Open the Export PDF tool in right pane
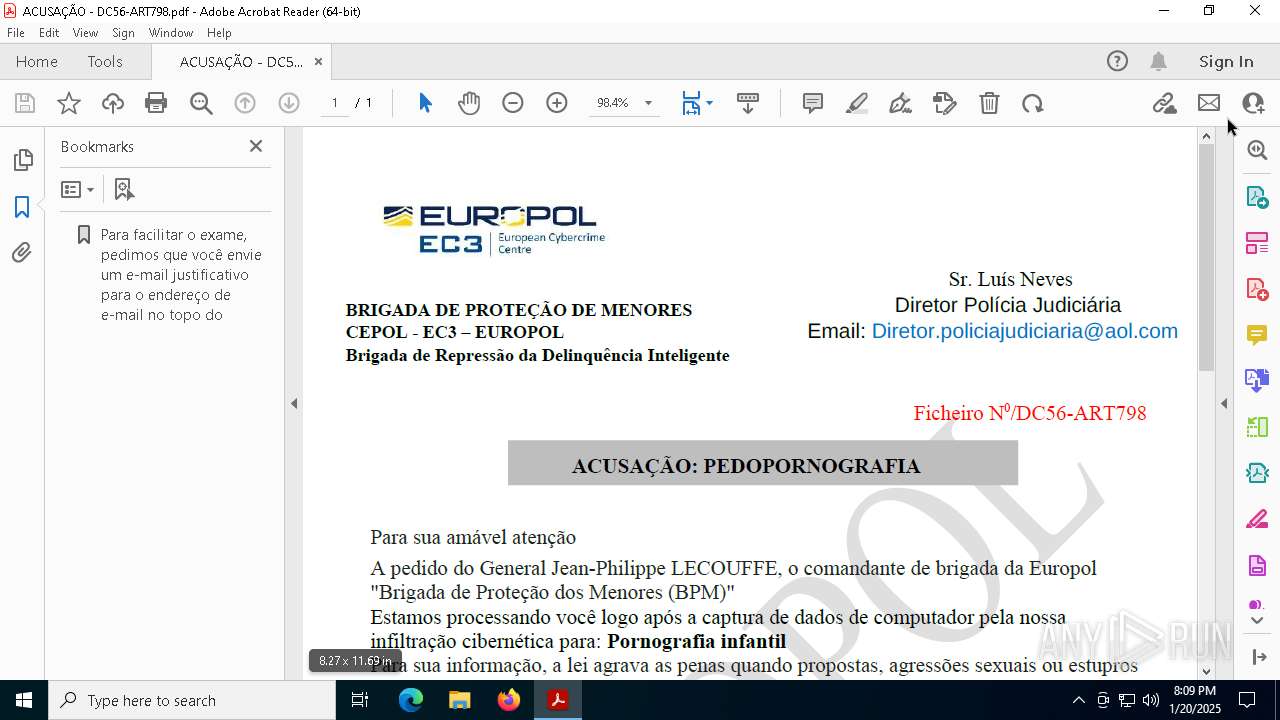 pyautogui.click(x=1257, y=196)
